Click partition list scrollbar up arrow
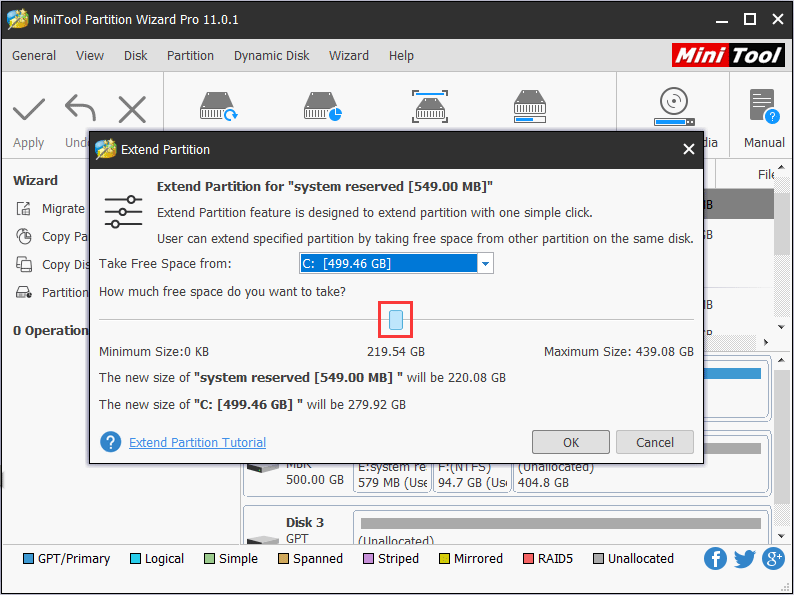The image size is (794, 595). (x=781, y=167)
